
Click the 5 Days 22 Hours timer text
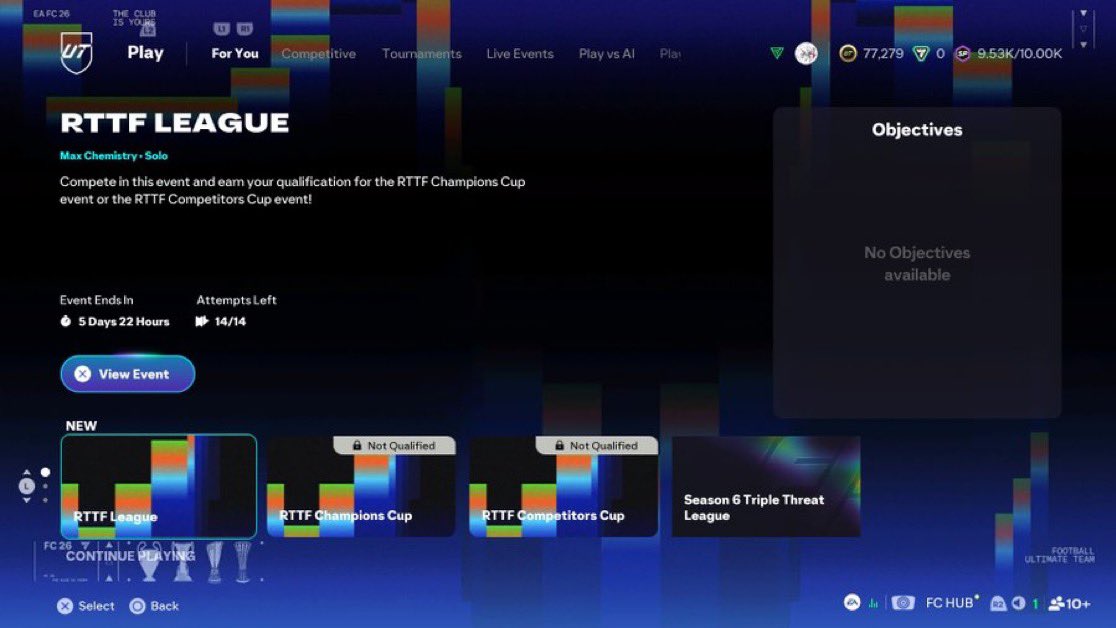click(x=124, y=321)
